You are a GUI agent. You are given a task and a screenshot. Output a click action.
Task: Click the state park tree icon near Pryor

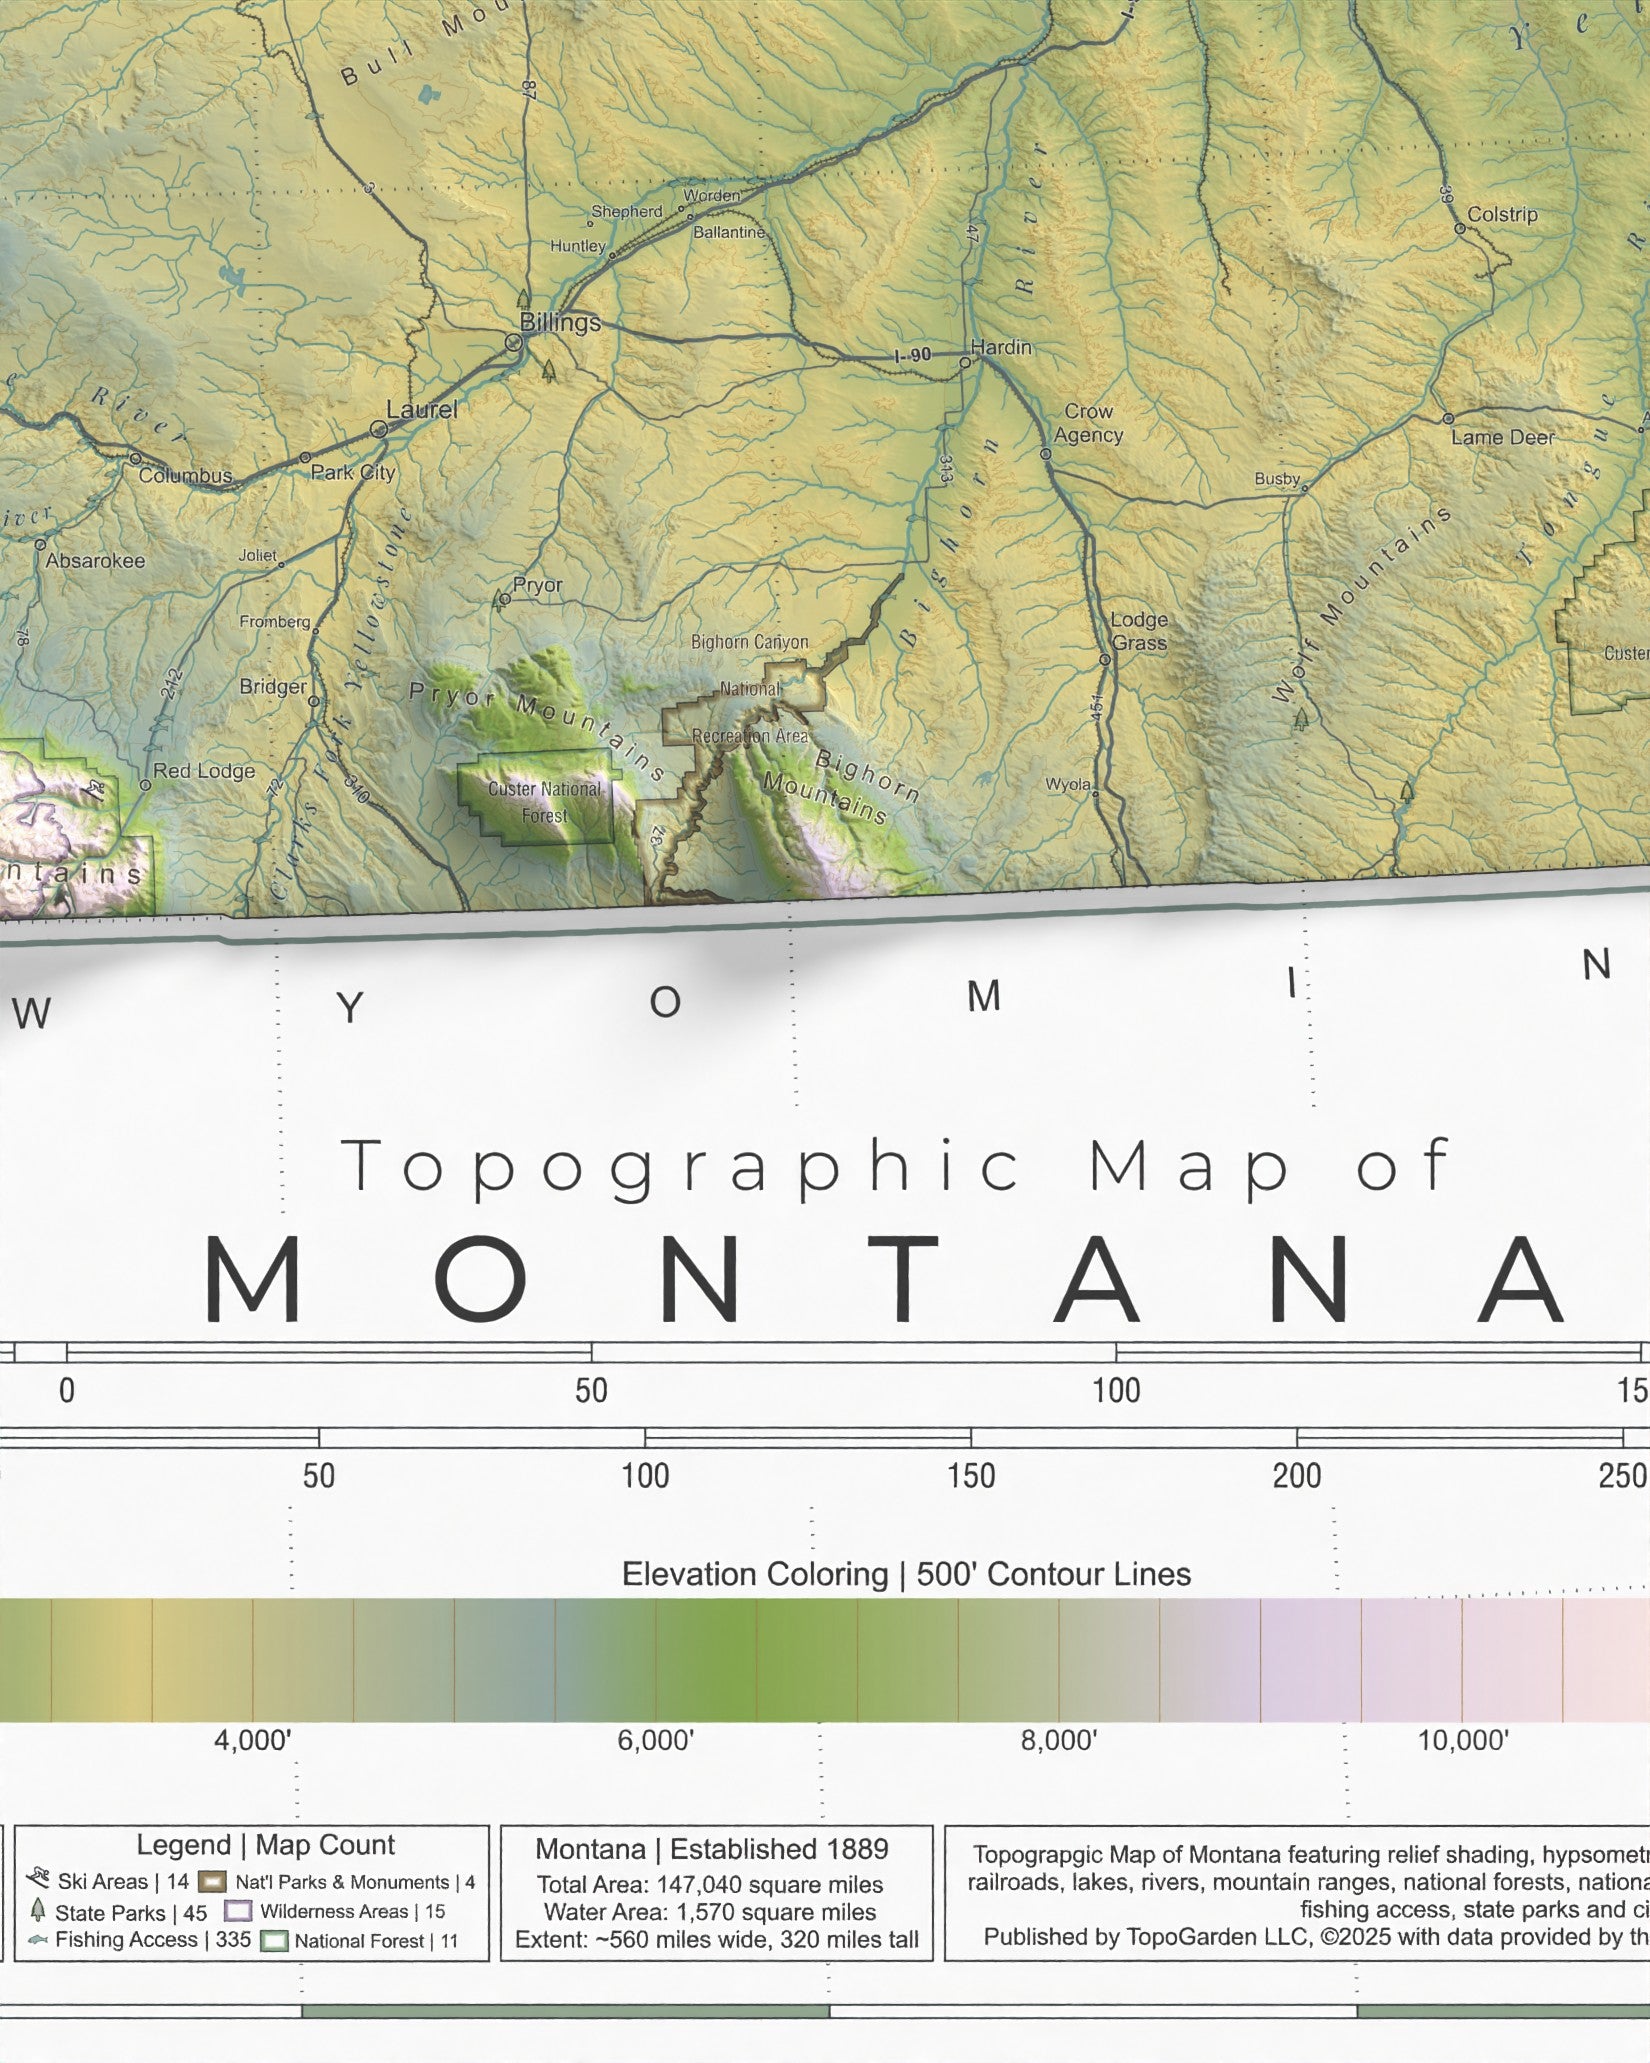(499, 600)
